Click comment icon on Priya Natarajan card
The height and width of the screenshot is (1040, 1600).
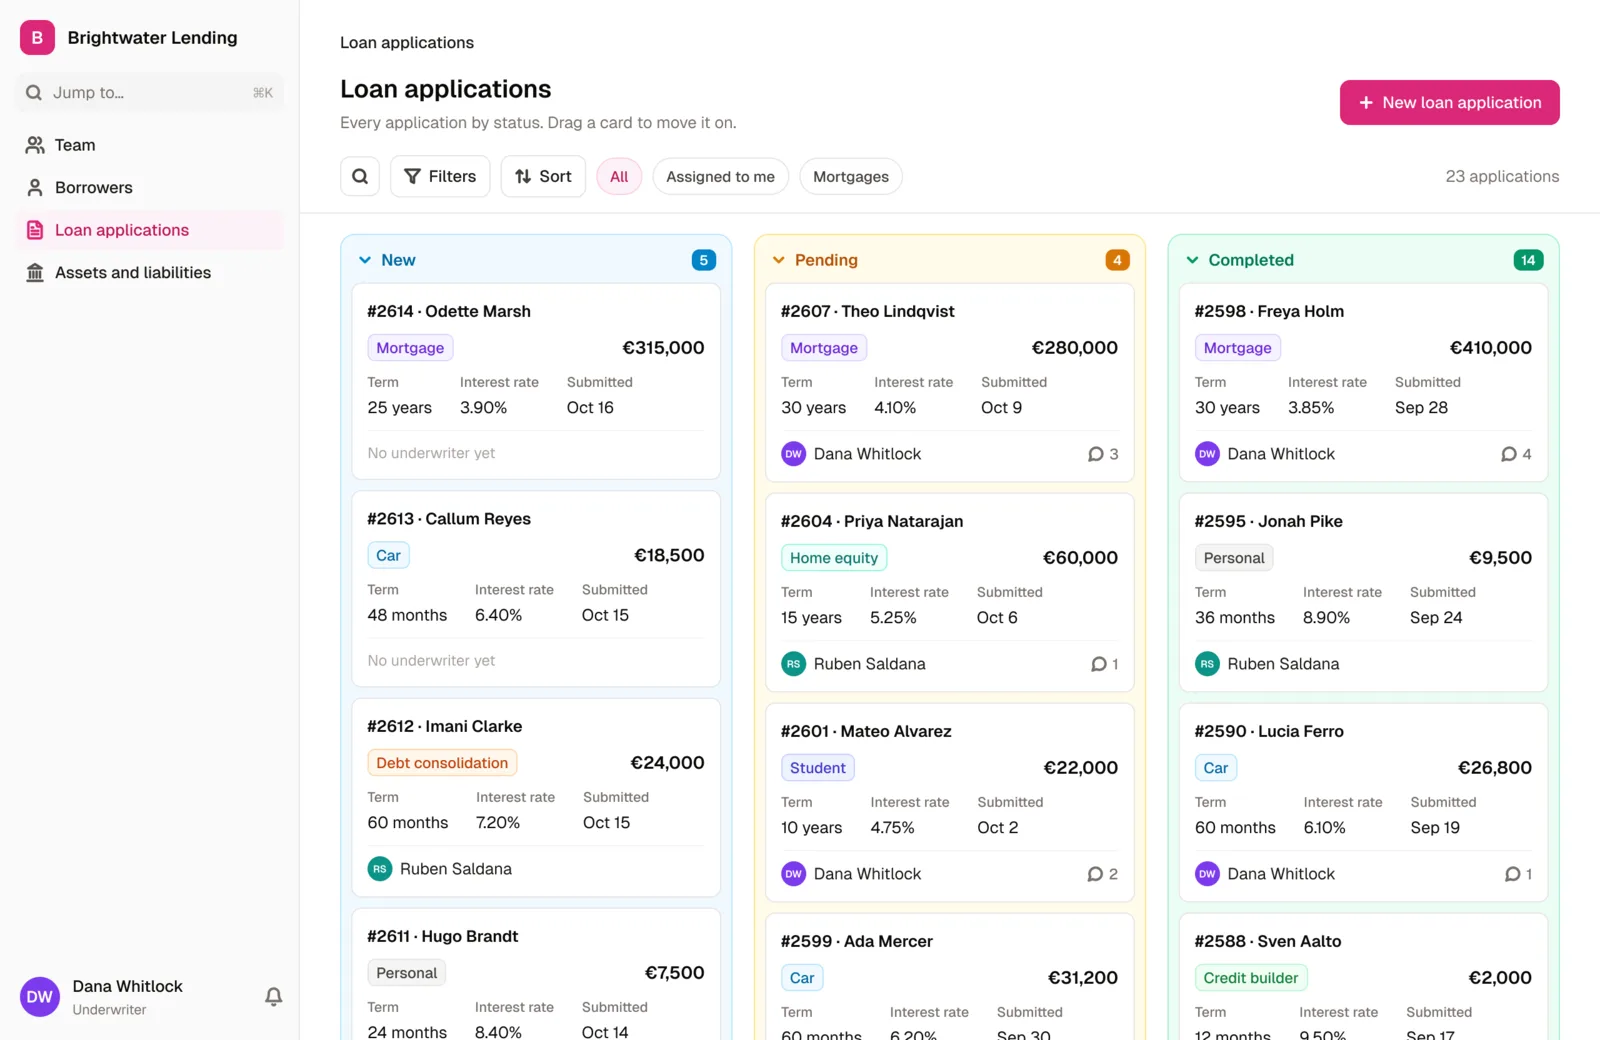tap(1099, 664)
